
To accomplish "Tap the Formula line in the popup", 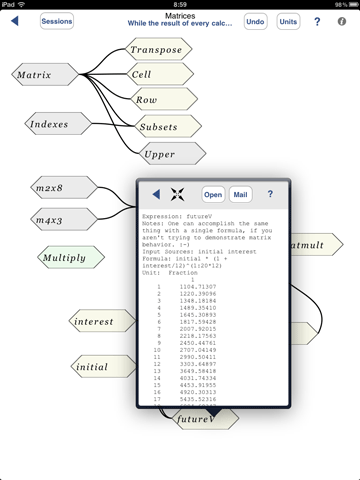I will 185,262.
